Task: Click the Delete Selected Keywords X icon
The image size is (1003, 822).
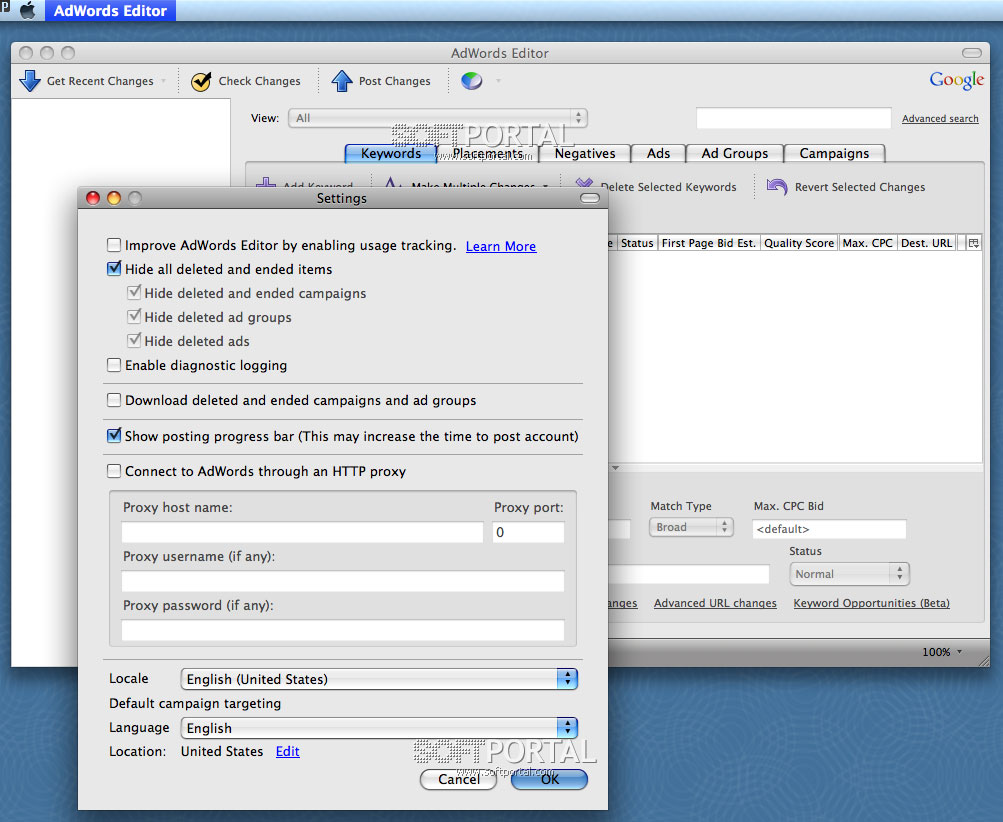Action: pyautogui.click(x=584, y=184)
